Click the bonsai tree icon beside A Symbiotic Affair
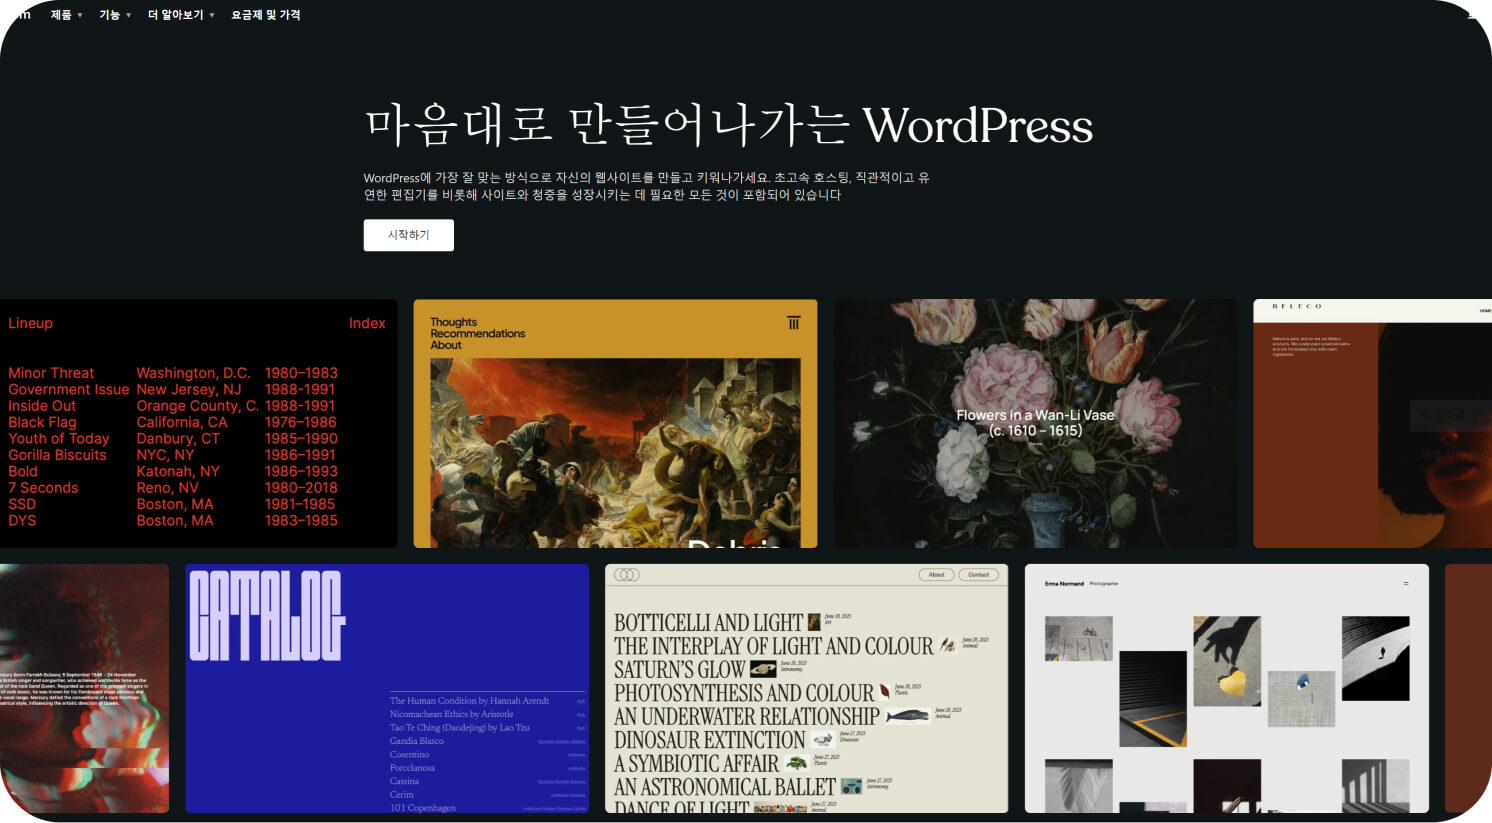 click(796, 763)
